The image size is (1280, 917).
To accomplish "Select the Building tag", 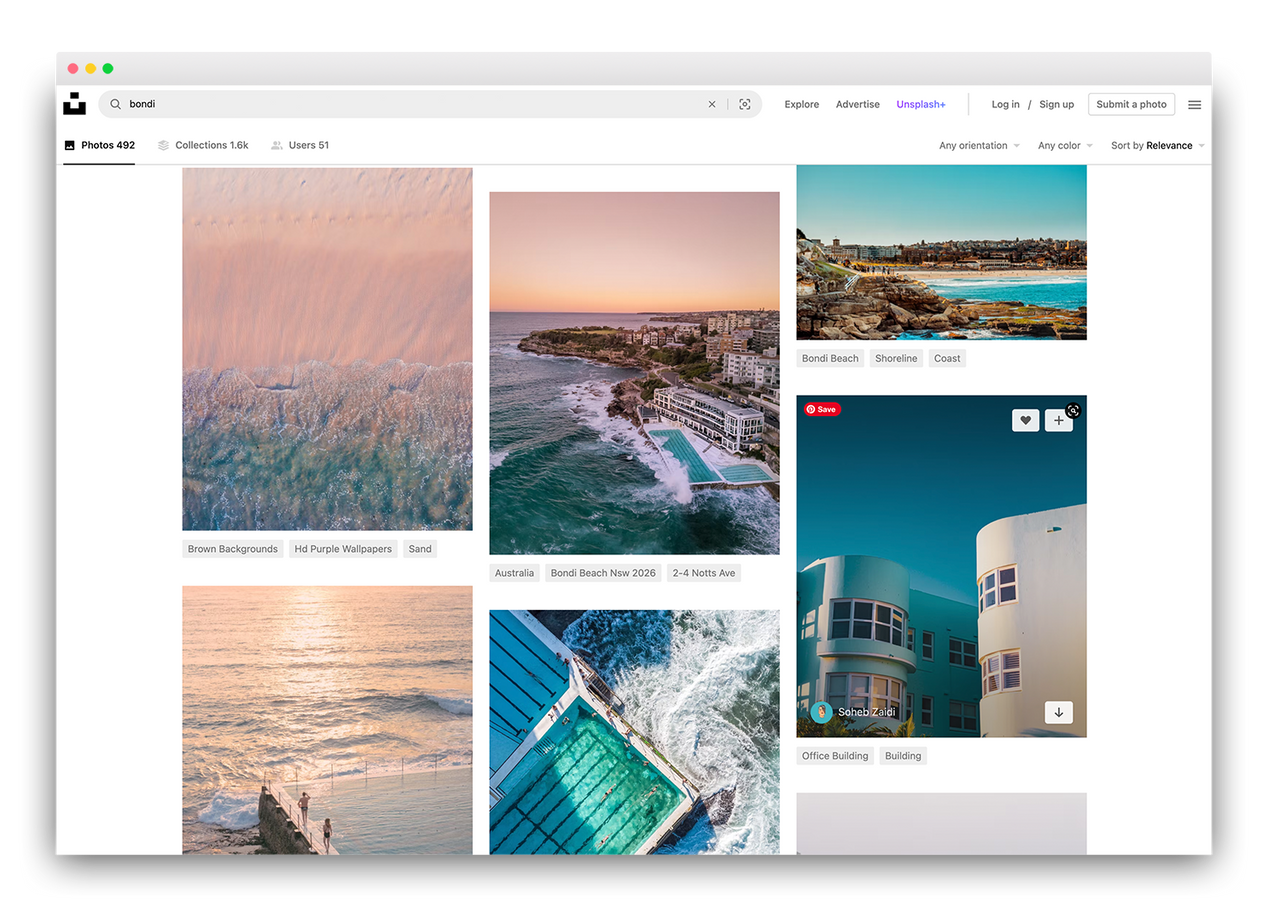I will point(903,756).
